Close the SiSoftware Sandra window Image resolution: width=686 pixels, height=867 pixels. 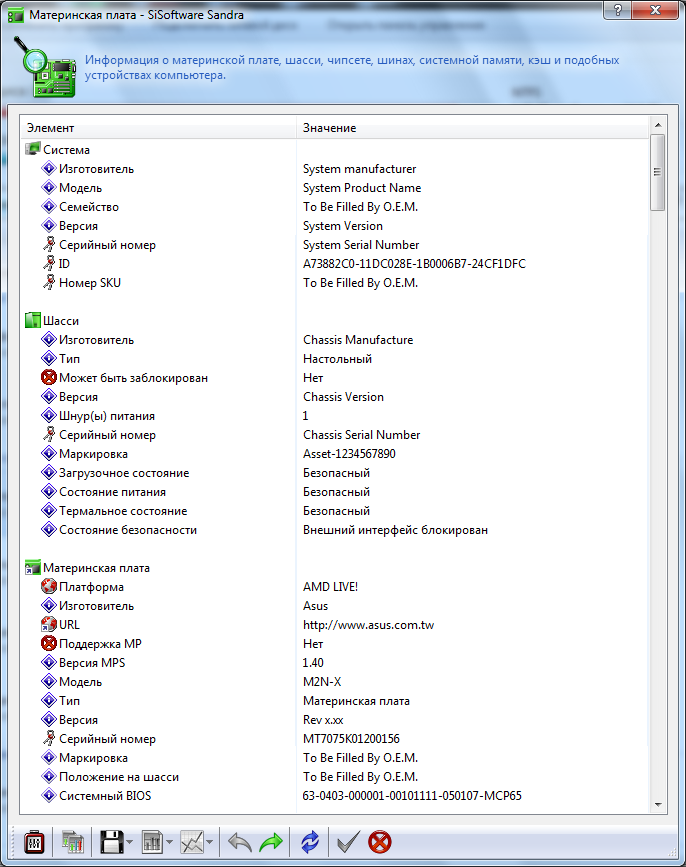pos(654,11)
